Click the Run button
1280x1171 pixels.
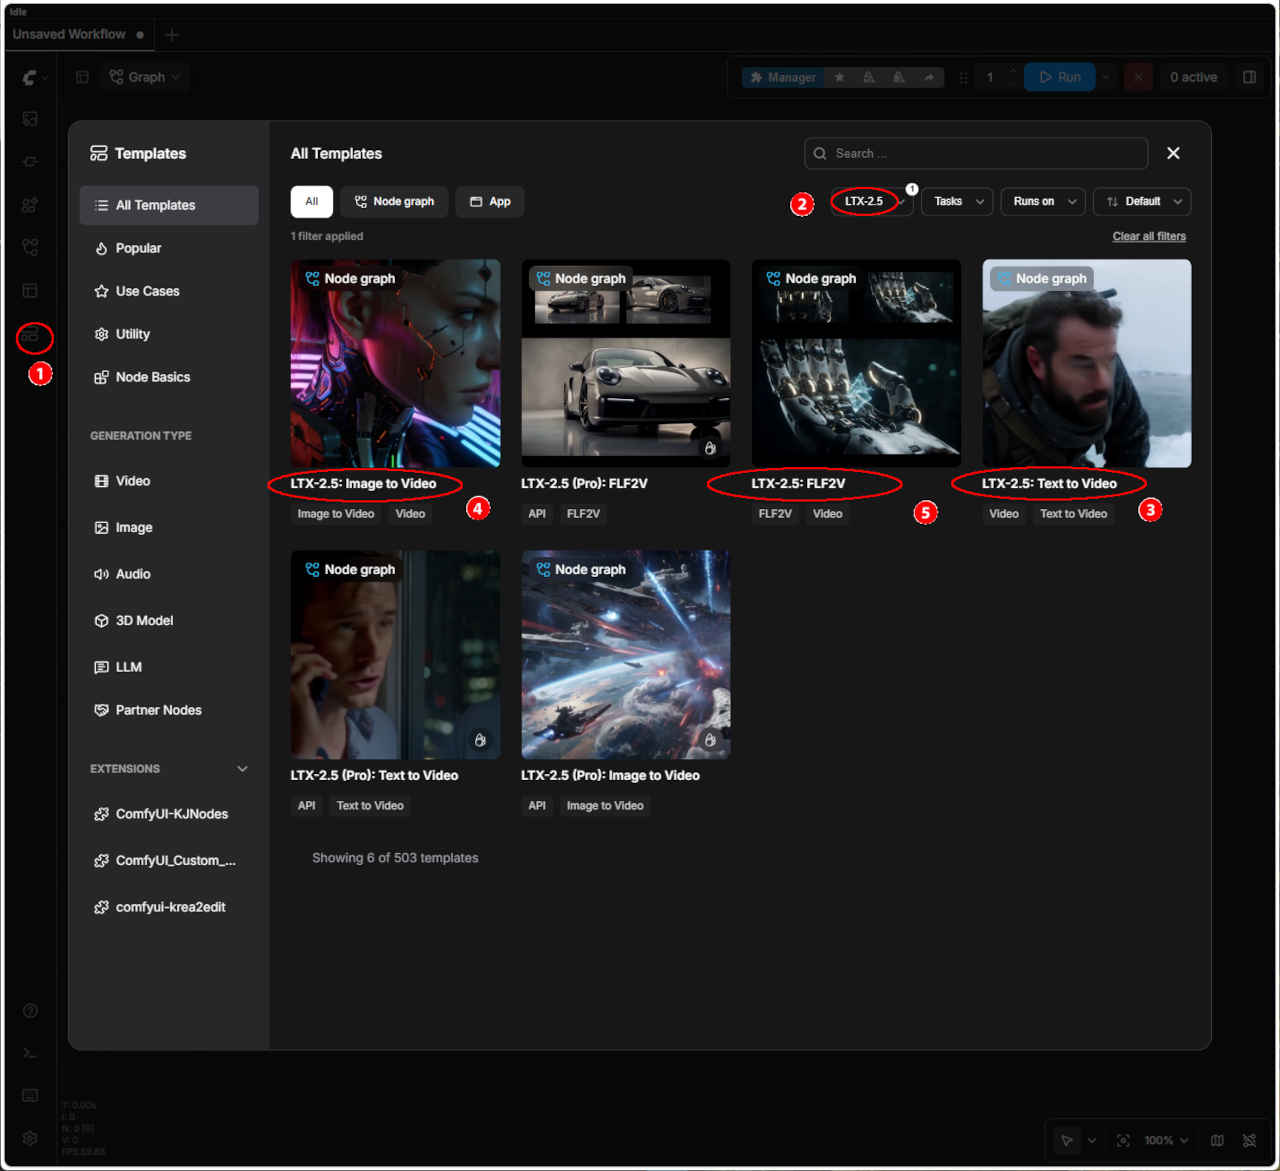(x=1060, y=77)
